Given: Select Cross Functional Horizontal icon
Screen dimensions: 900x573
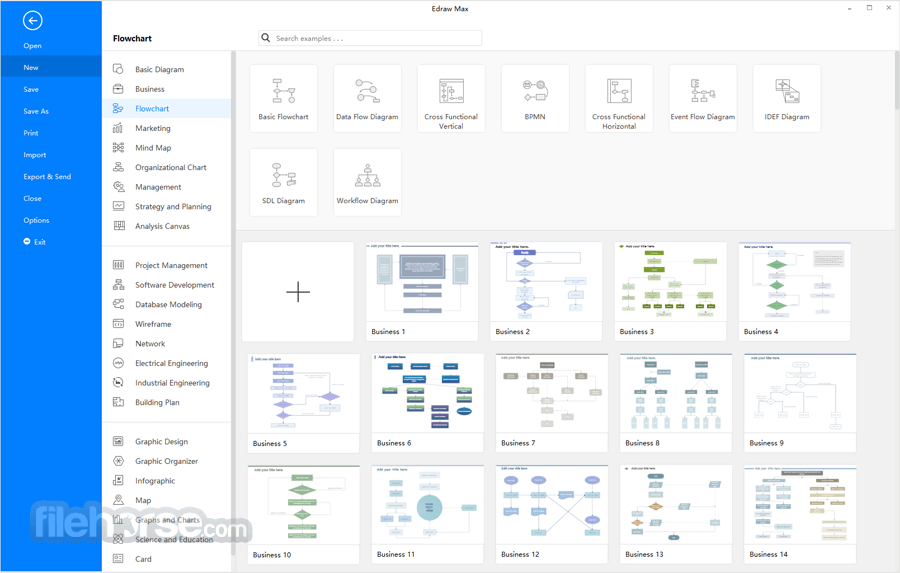Looking at the screenshot, I should [619, 91].
